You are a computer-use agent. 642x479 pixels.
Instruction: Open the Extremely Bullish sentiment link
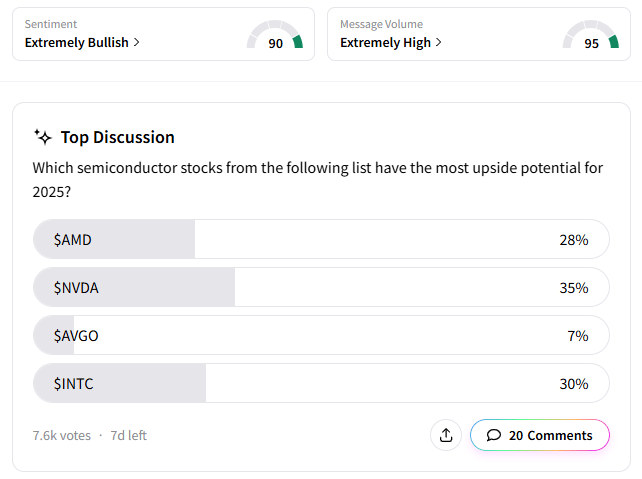pos(77,43)
